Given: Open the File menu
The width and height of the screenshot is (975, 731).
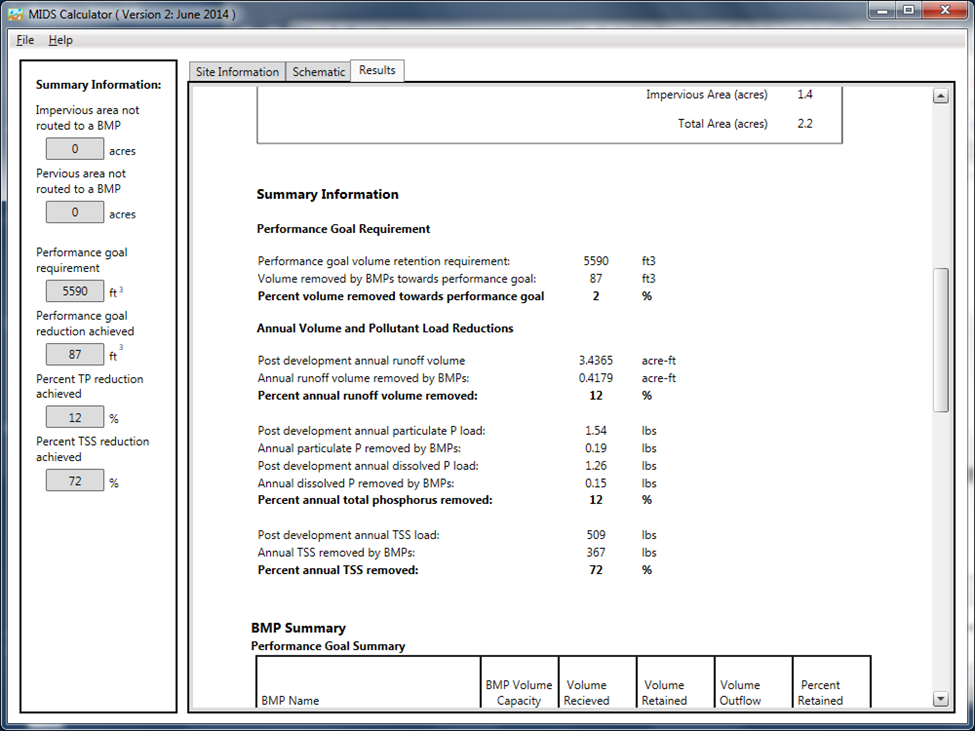Looking at the screenshot, I should pyautogui.click(x=25, y=40).
